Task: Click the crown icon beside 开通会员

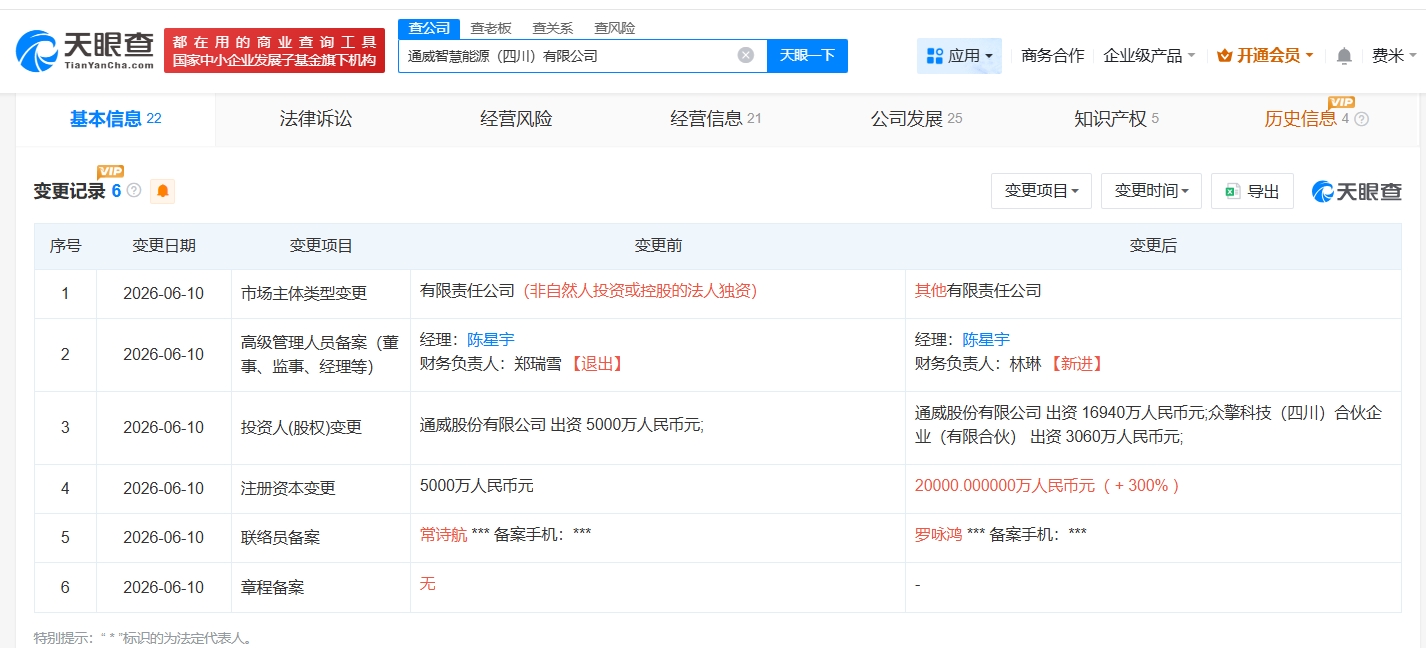Action: tap(1225, 56)
